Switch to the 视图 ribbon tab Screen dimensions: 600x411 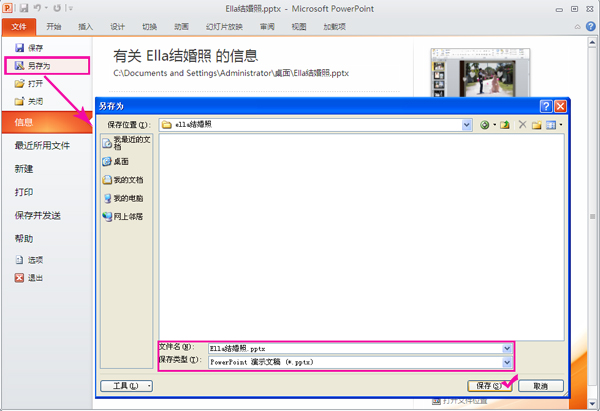(299, 26)
